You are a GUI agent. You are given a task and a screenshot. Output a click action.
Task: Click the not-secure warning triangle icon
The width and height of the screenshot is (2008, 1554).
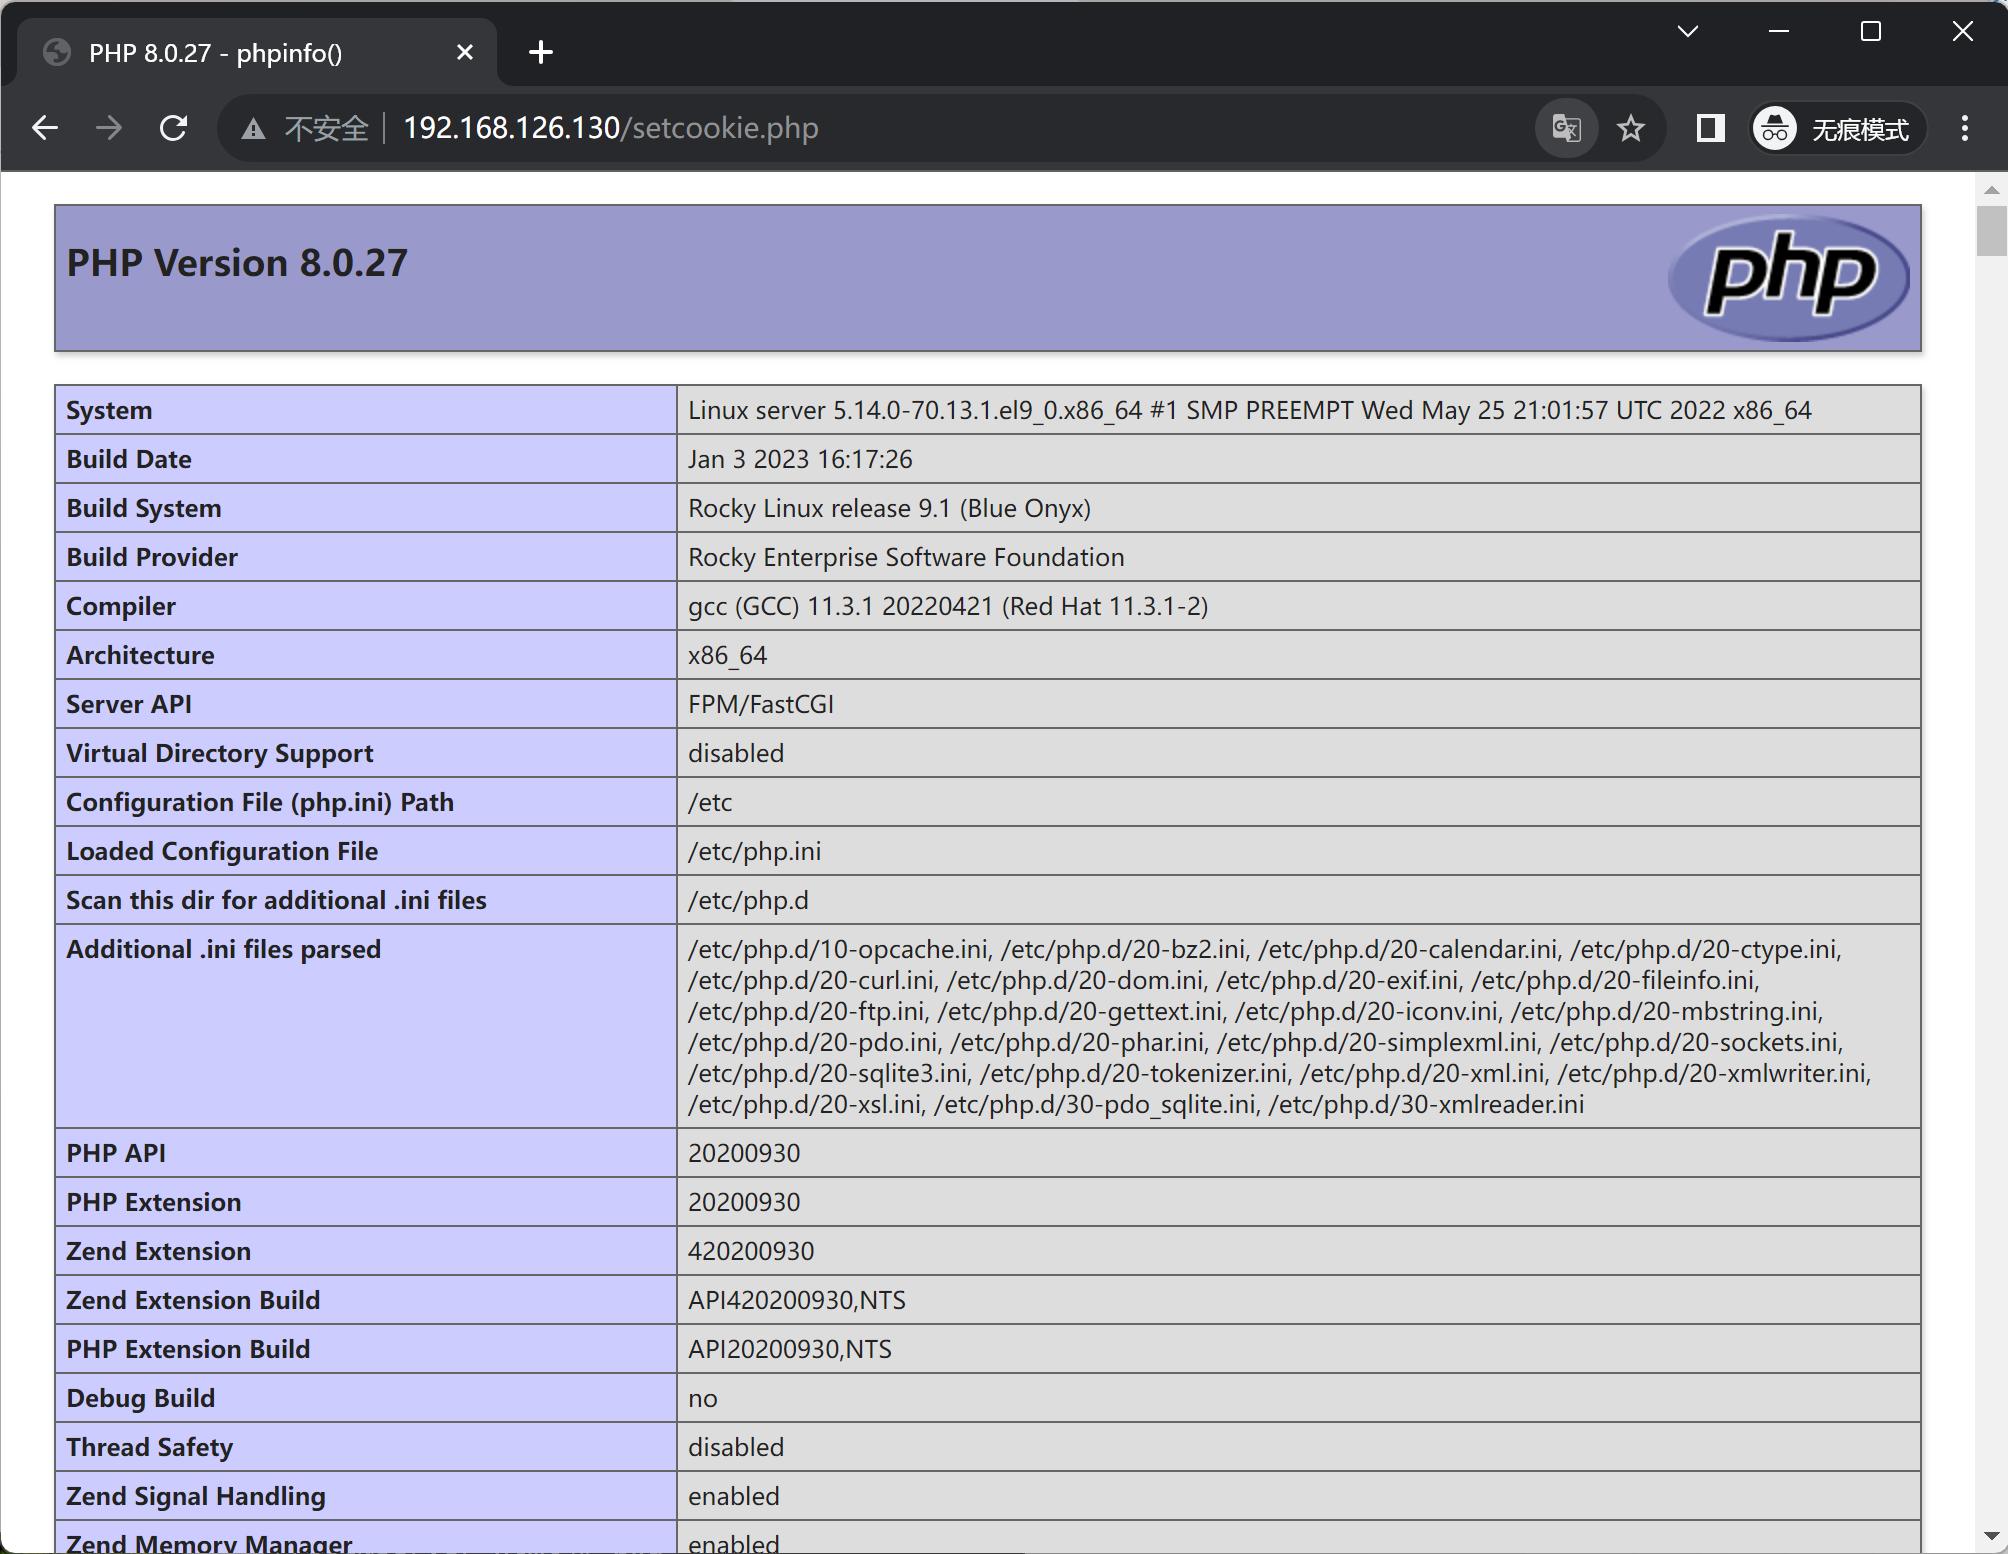pyautogui.click(x=253, y=129)
